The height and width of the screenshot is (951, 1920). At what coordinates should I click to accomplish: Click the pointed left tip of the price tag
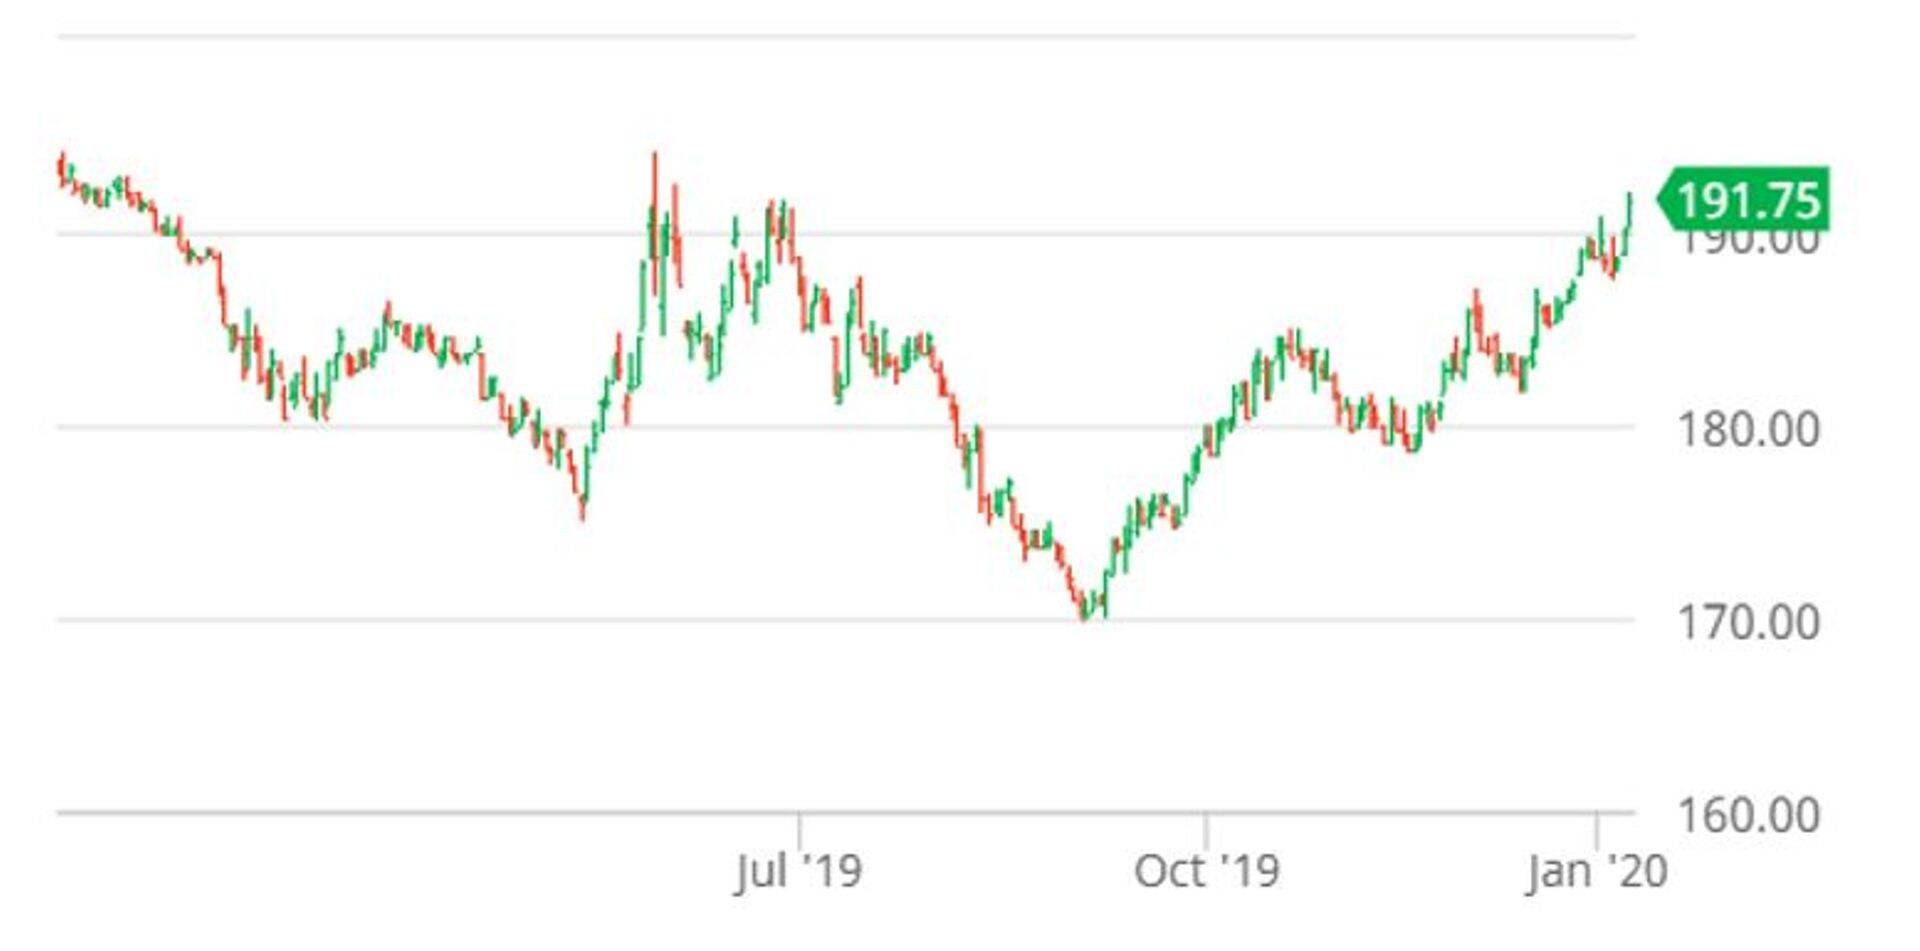point(1662,200)
